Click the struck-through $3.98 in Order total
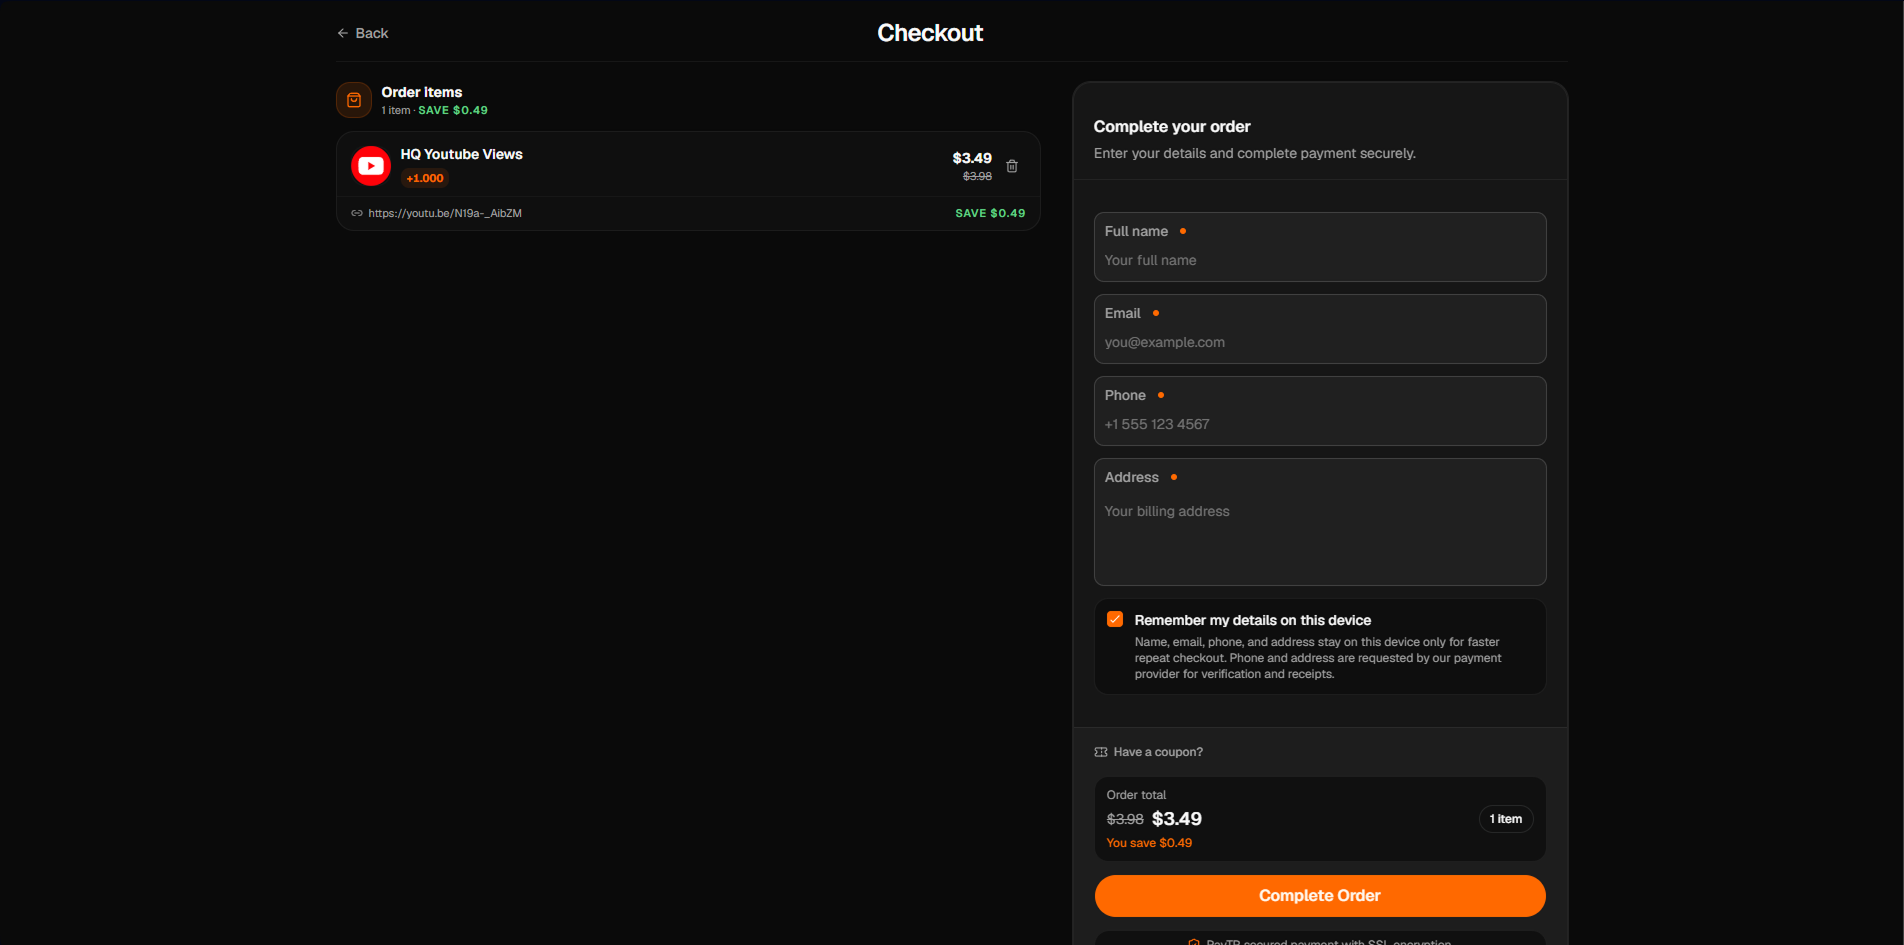Screen dimensions: 1904x945 1125,819
